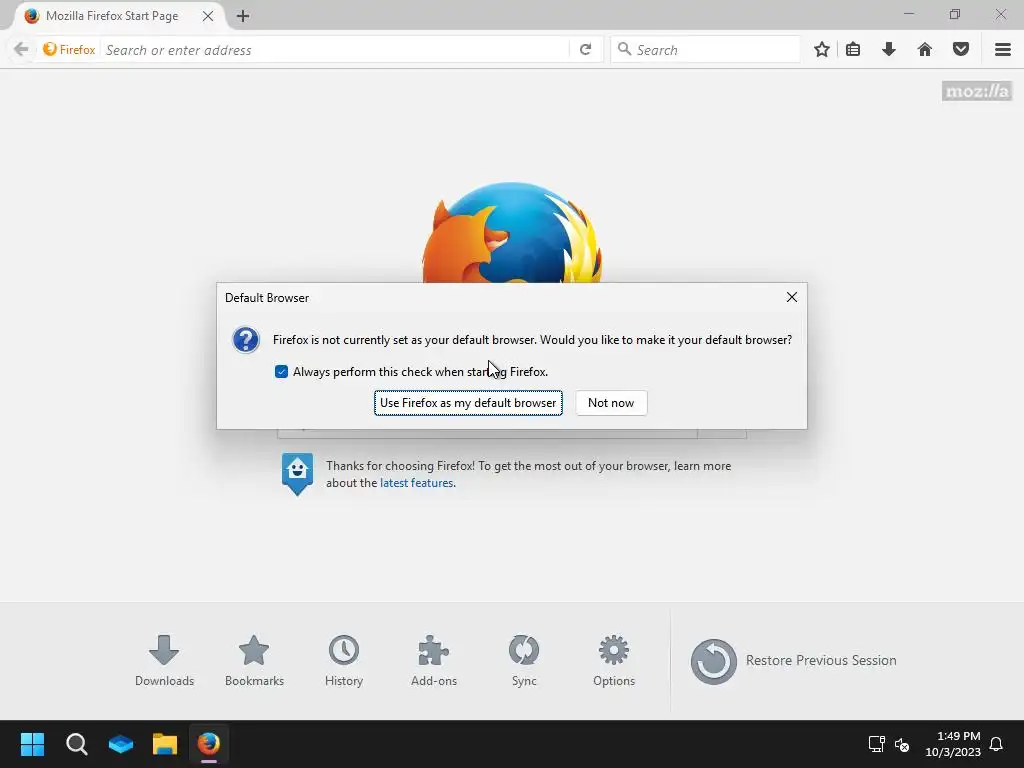Click Use Firefox as my default browser
The image size is (1024, 768).
click(468, 403)
